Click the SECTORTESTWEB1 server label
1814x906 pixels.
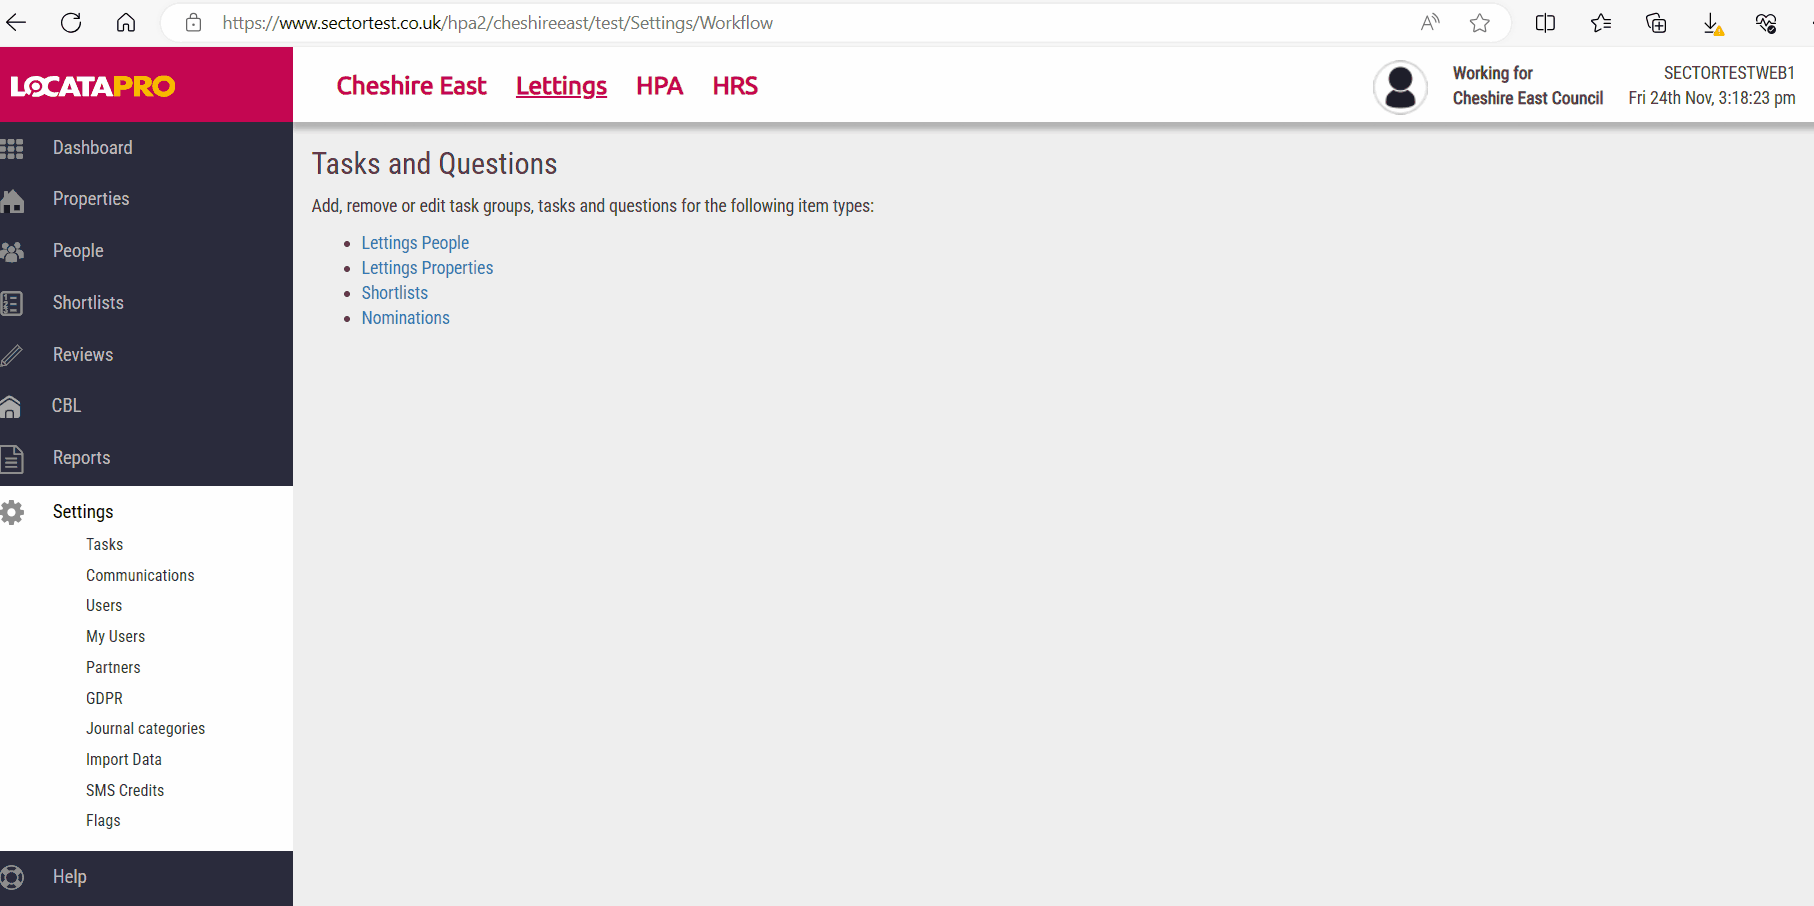1729,73
